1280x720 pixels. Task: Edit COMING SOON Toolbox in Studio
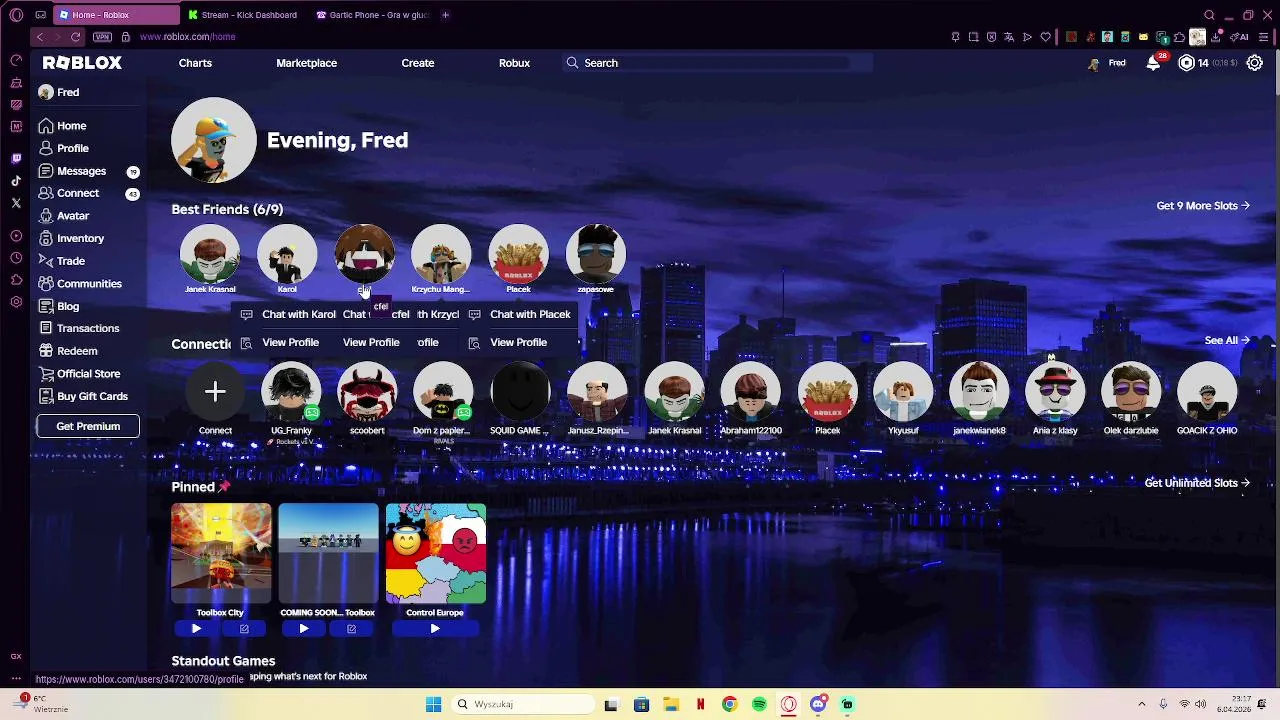click(x=351, y=629)
